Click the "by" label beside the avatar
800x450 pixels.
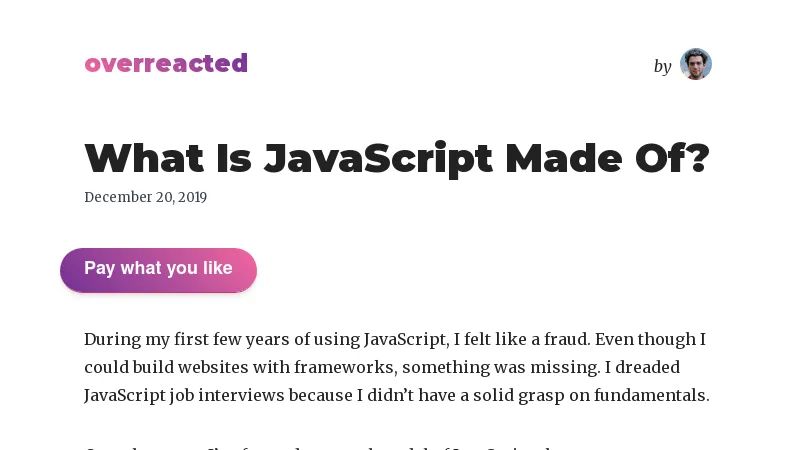pos(662,66)
